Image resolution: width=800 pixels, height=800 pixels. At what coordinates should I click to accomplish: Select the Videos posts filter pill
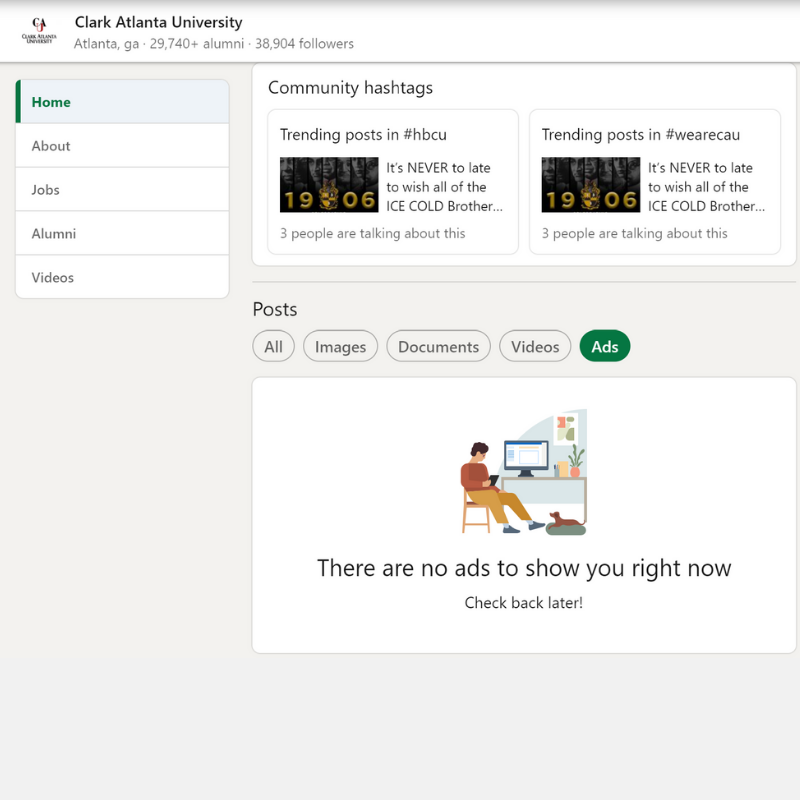point(535,346)
